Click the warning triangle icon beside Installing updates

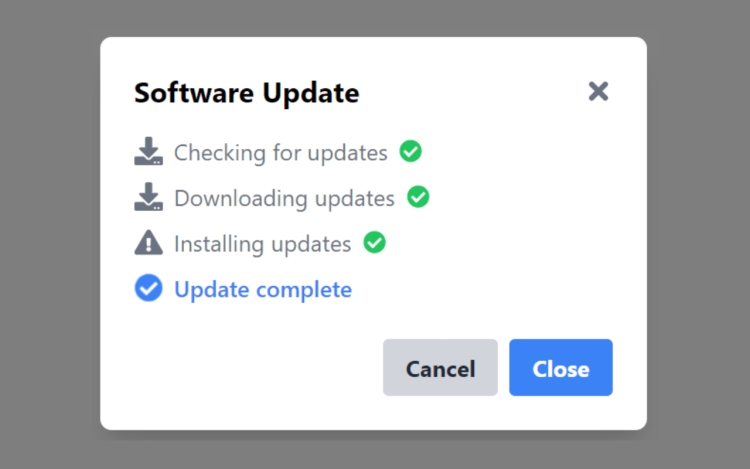148,242
